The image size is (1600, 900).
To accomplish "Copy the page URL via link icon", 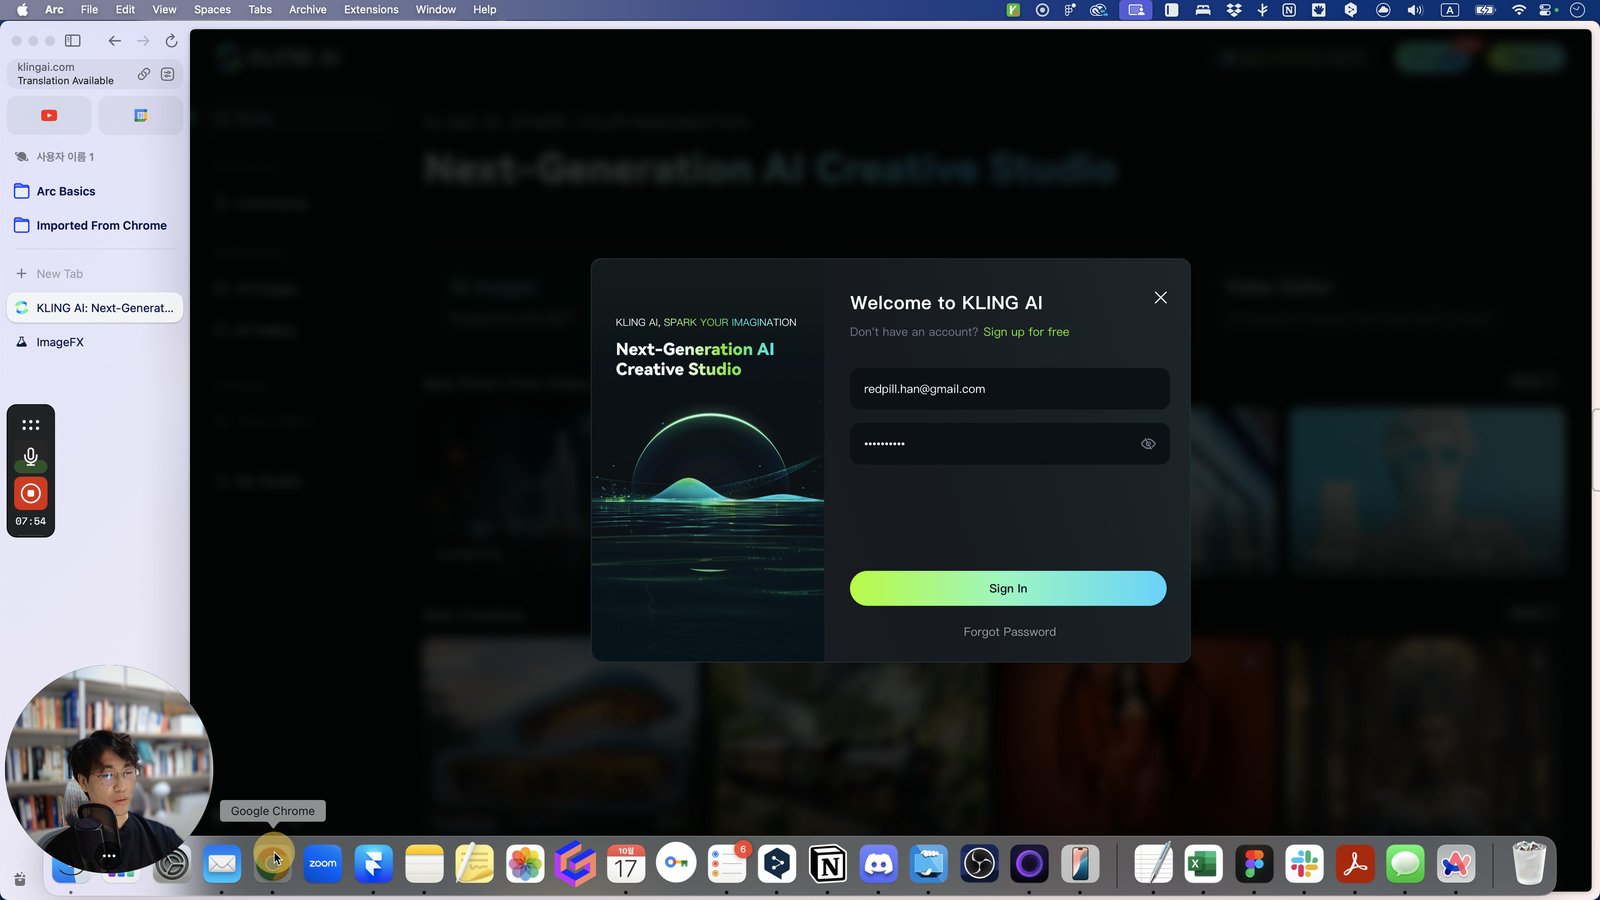I will pos(144,74).
